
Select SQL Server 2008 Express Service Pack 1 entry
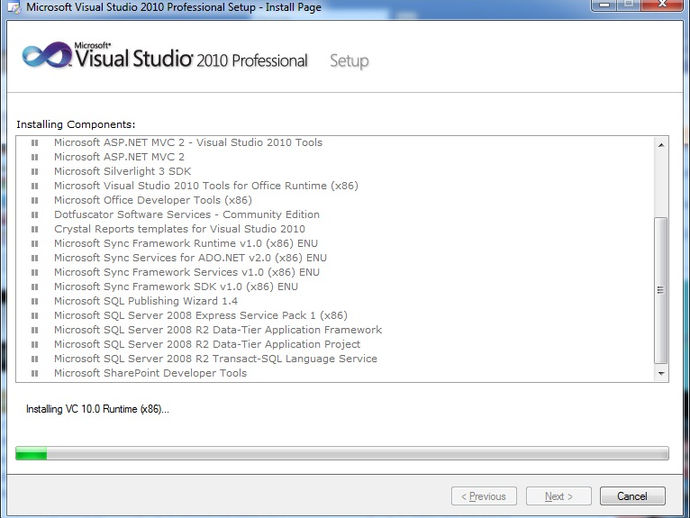click(x=201, y=316)
